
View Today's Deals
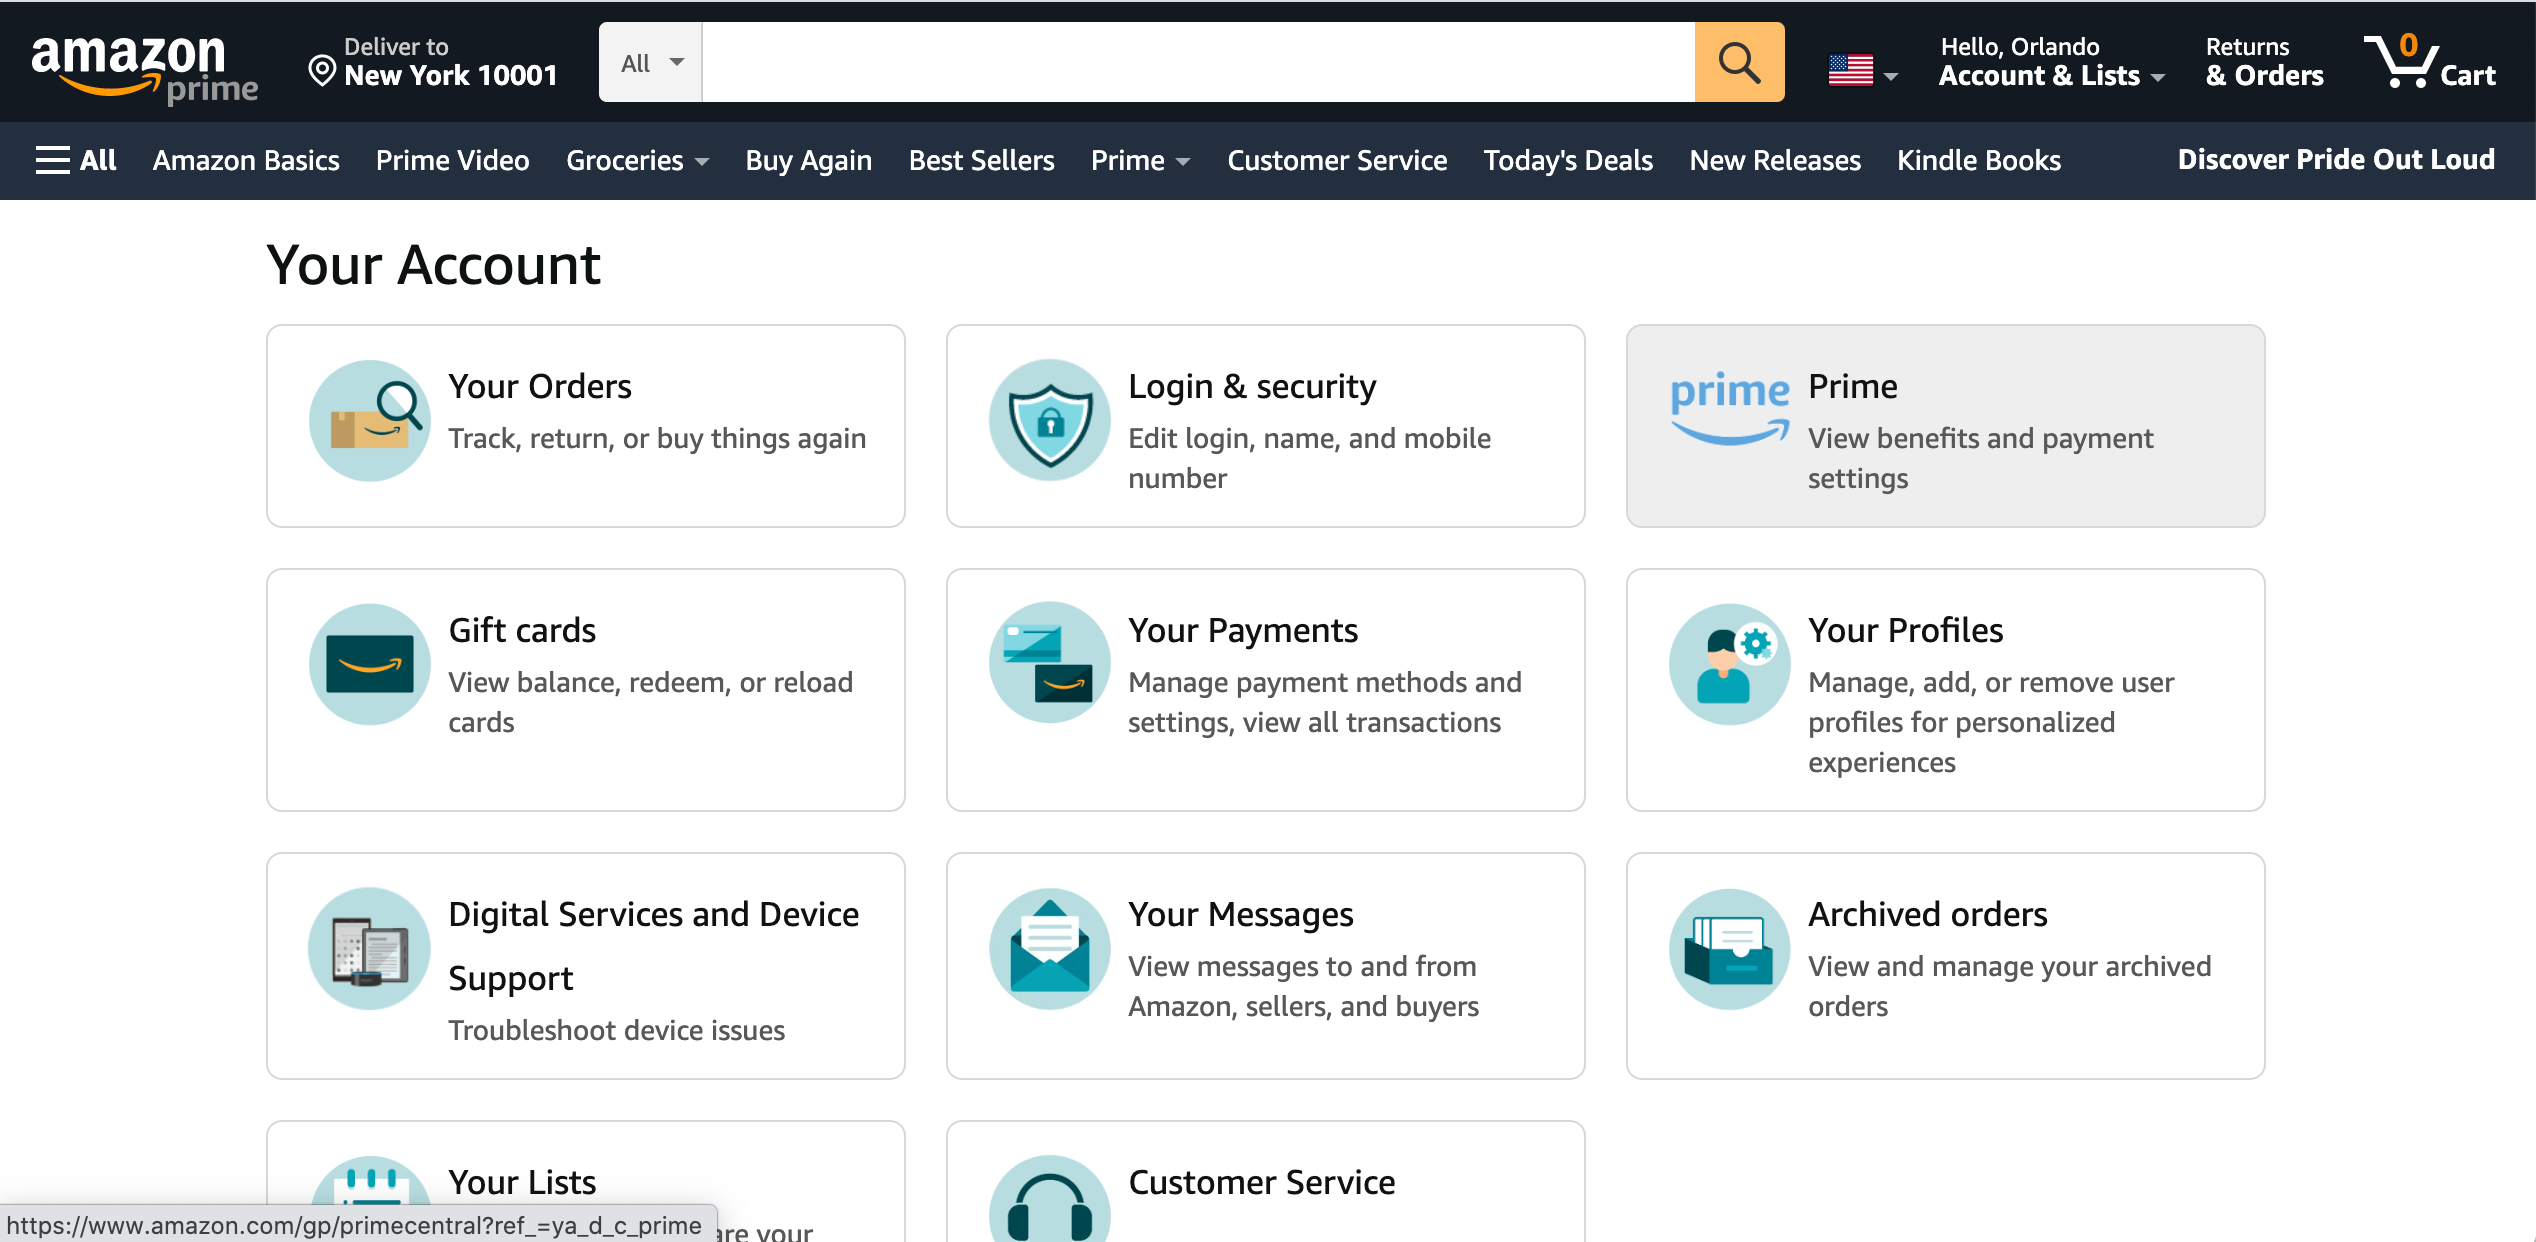pos(1568,160)
